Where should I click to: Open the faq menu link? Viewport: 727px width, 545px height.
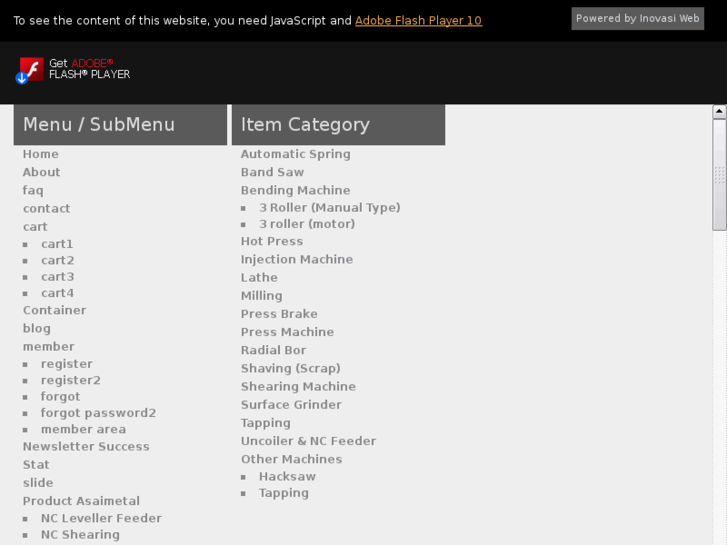coord(33,190)
